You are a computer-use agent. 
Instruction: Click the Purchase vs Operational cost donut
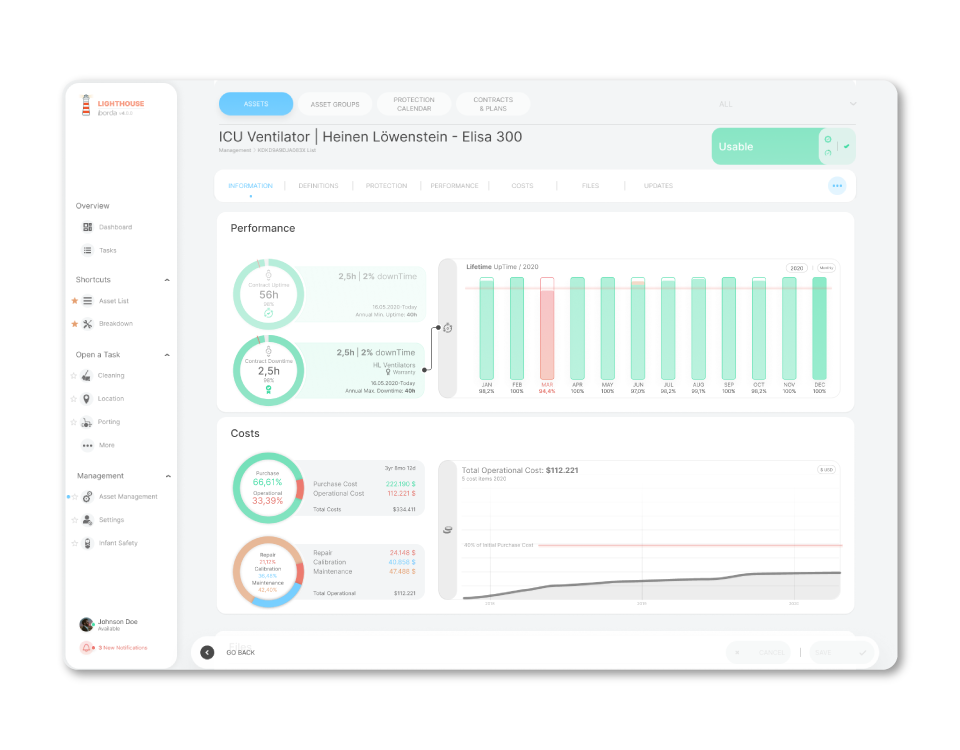point(268,488)
